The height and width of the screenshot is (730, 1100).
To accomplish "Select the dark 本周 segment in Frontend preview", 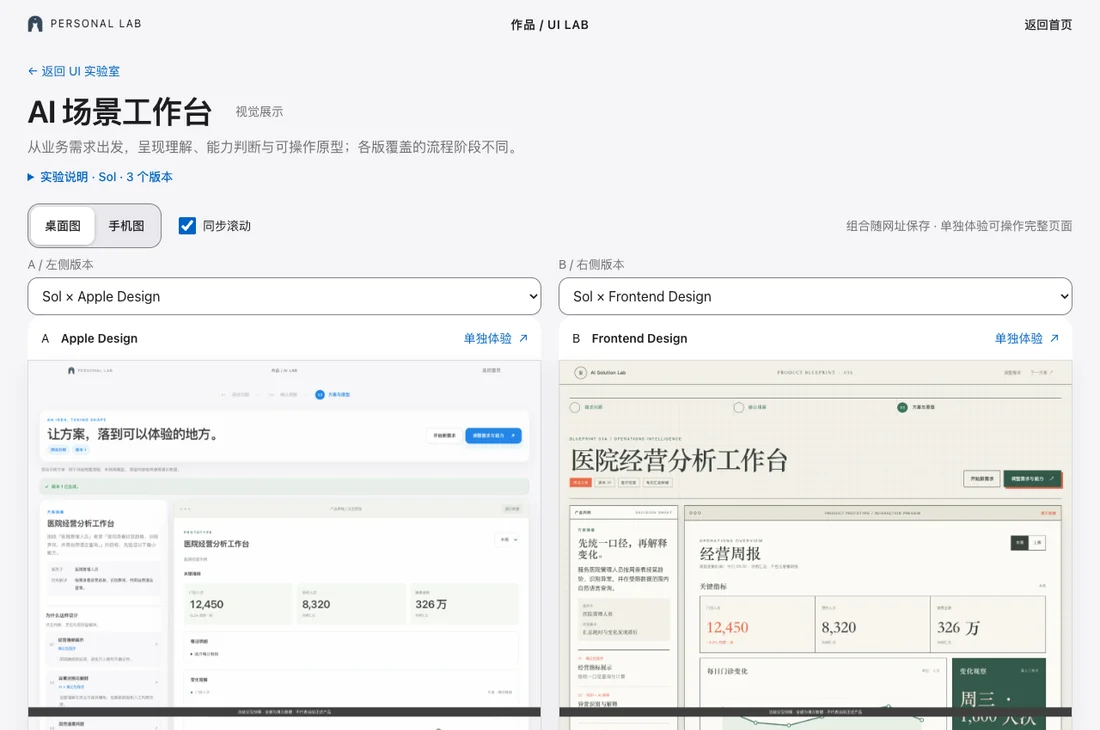I will 1019,543.
